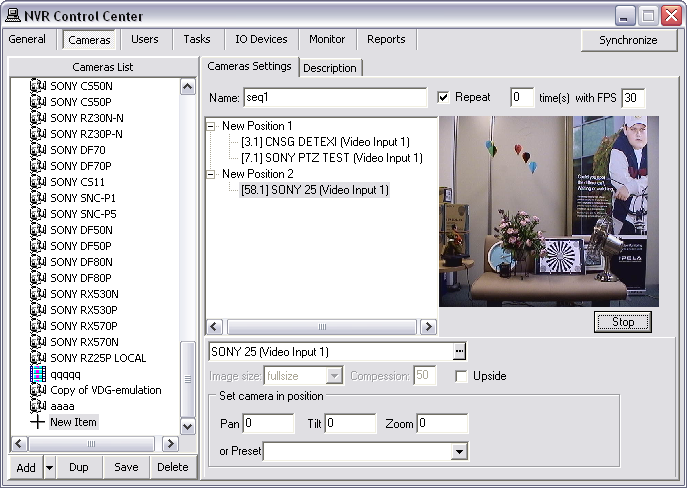Enable the Upside checkbox
687x488 pixels.
tap(461, 376)
